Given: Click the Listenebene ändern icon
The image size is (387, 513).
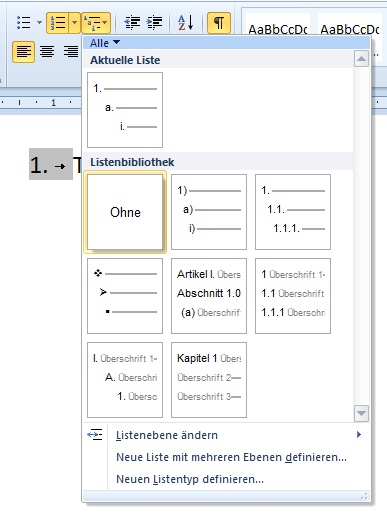Looking at the screenshot, I should [x=95, y=435].
